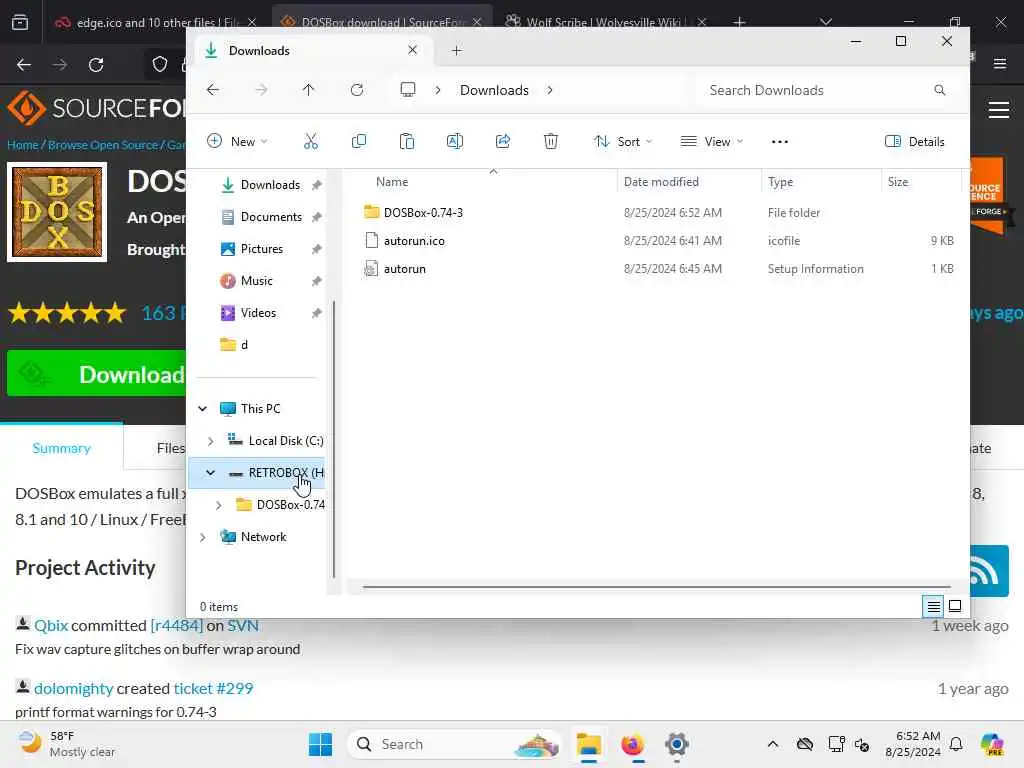The height and width of the screenshot is (768, 1024).
Task: Go up one folder level
Action: click(308, 89)
